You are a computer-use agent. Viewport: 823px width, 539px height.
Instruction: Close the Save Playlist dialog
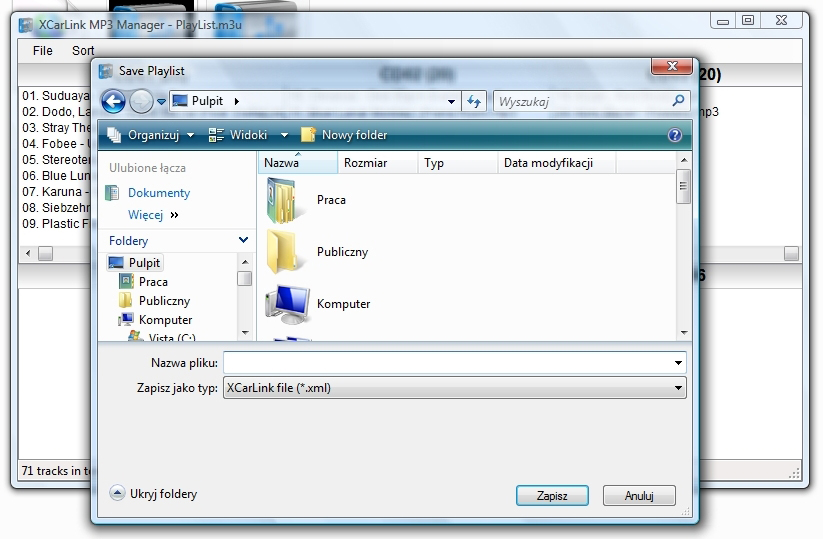tap(672, 66)
